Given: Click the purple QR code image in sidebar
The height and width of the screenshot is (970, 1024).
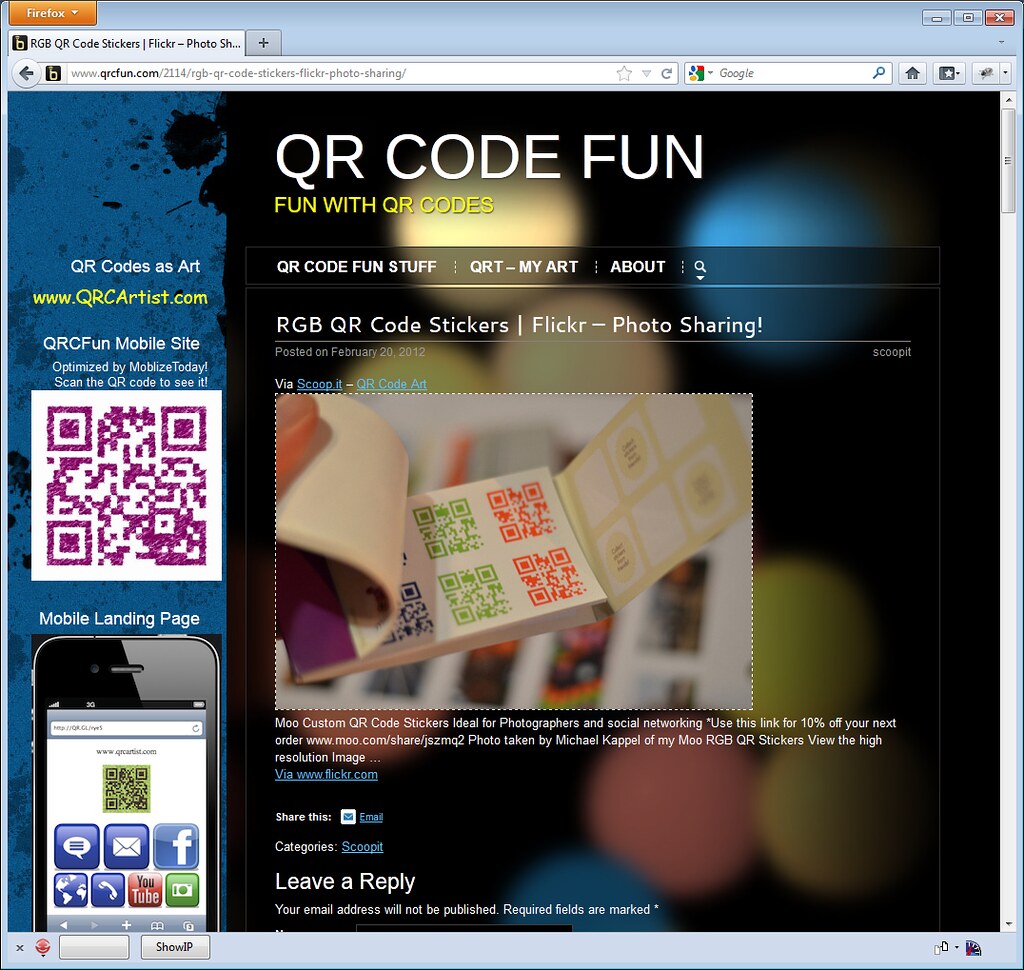Looking at the screenshot, I should [x=126, y=485].
